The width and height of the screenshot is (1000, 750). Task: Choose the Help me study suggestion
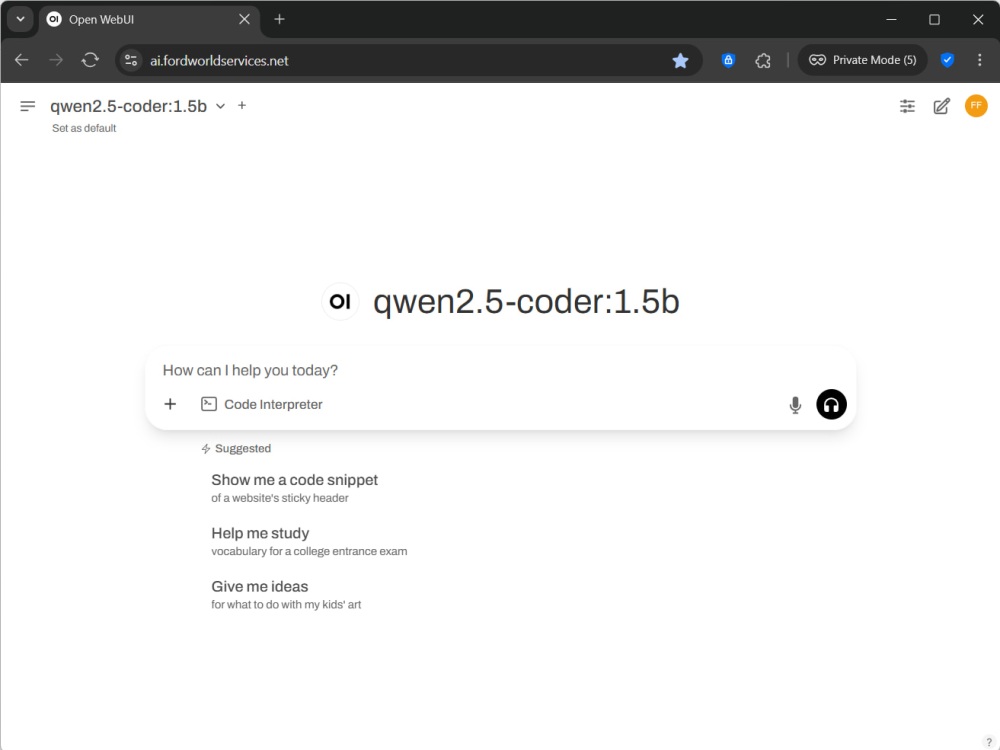point(309,541)
